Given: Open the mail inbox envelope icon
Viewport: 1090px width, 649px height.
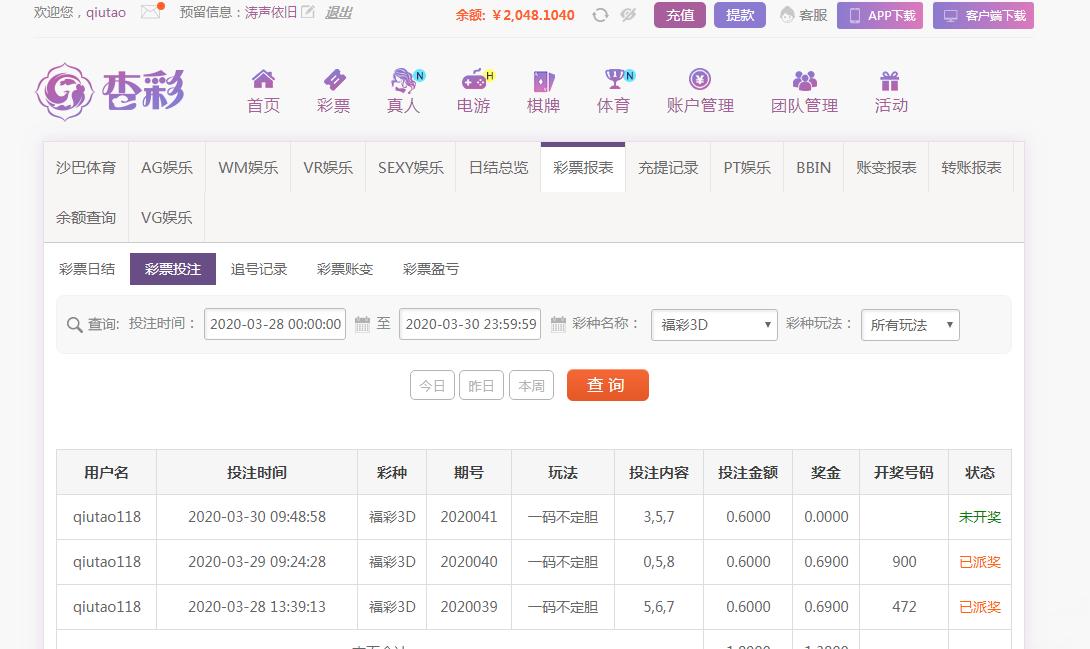Looking at the screenshot, I should click(x=151, y=13).
